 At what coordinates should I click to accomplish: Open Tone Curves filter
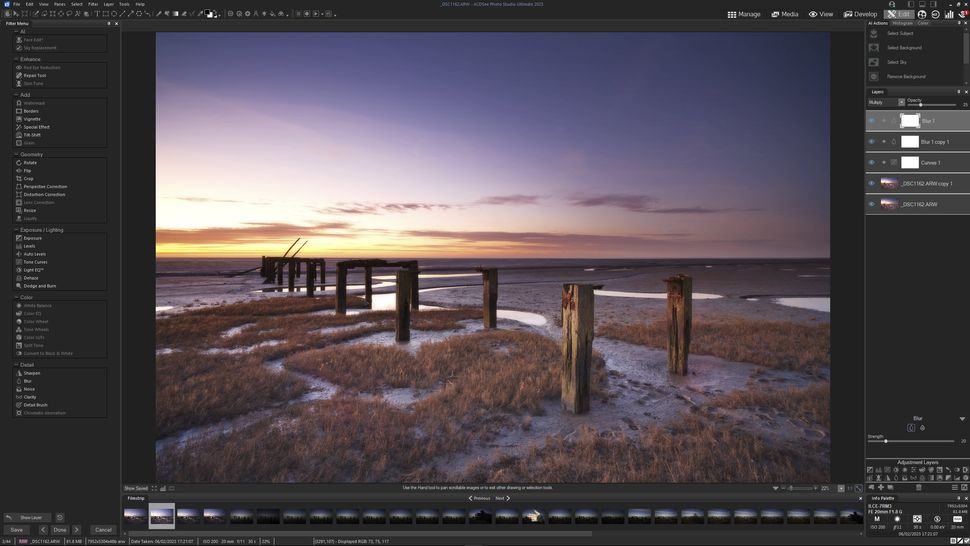pos(35,262)
